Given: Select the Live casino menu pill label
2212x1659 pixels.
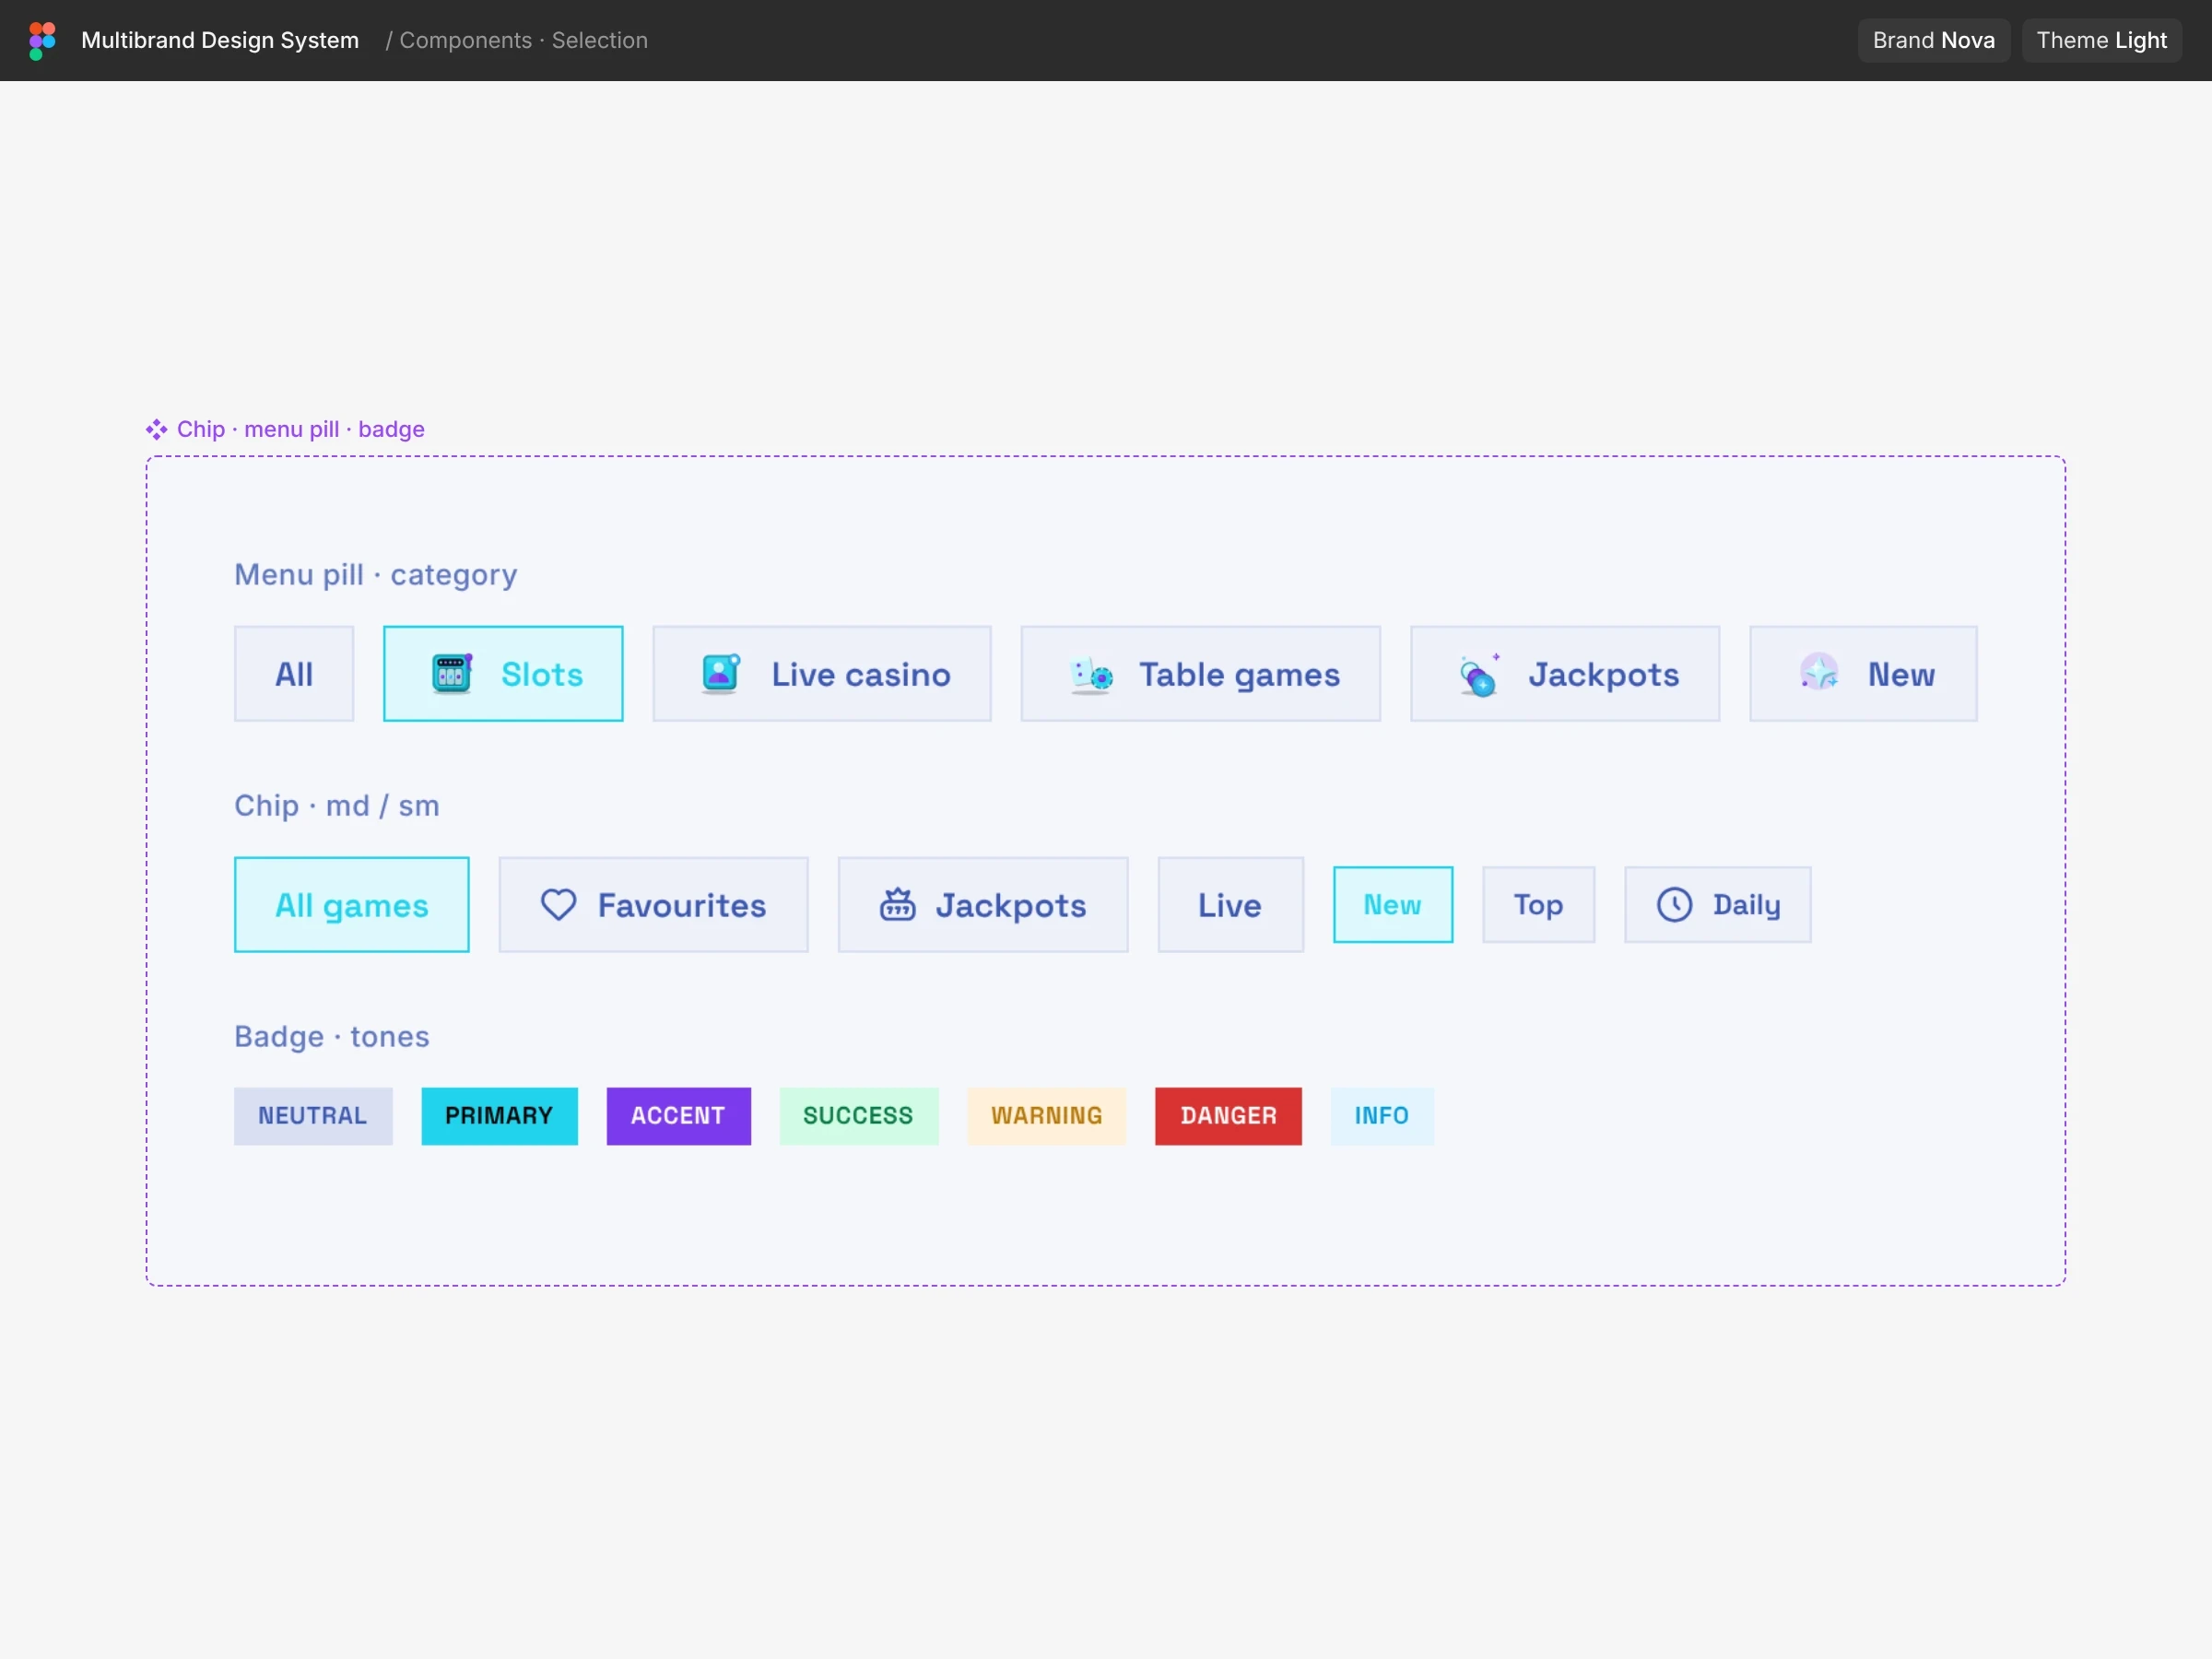Looking at the screenshot, I should point(861,675).
